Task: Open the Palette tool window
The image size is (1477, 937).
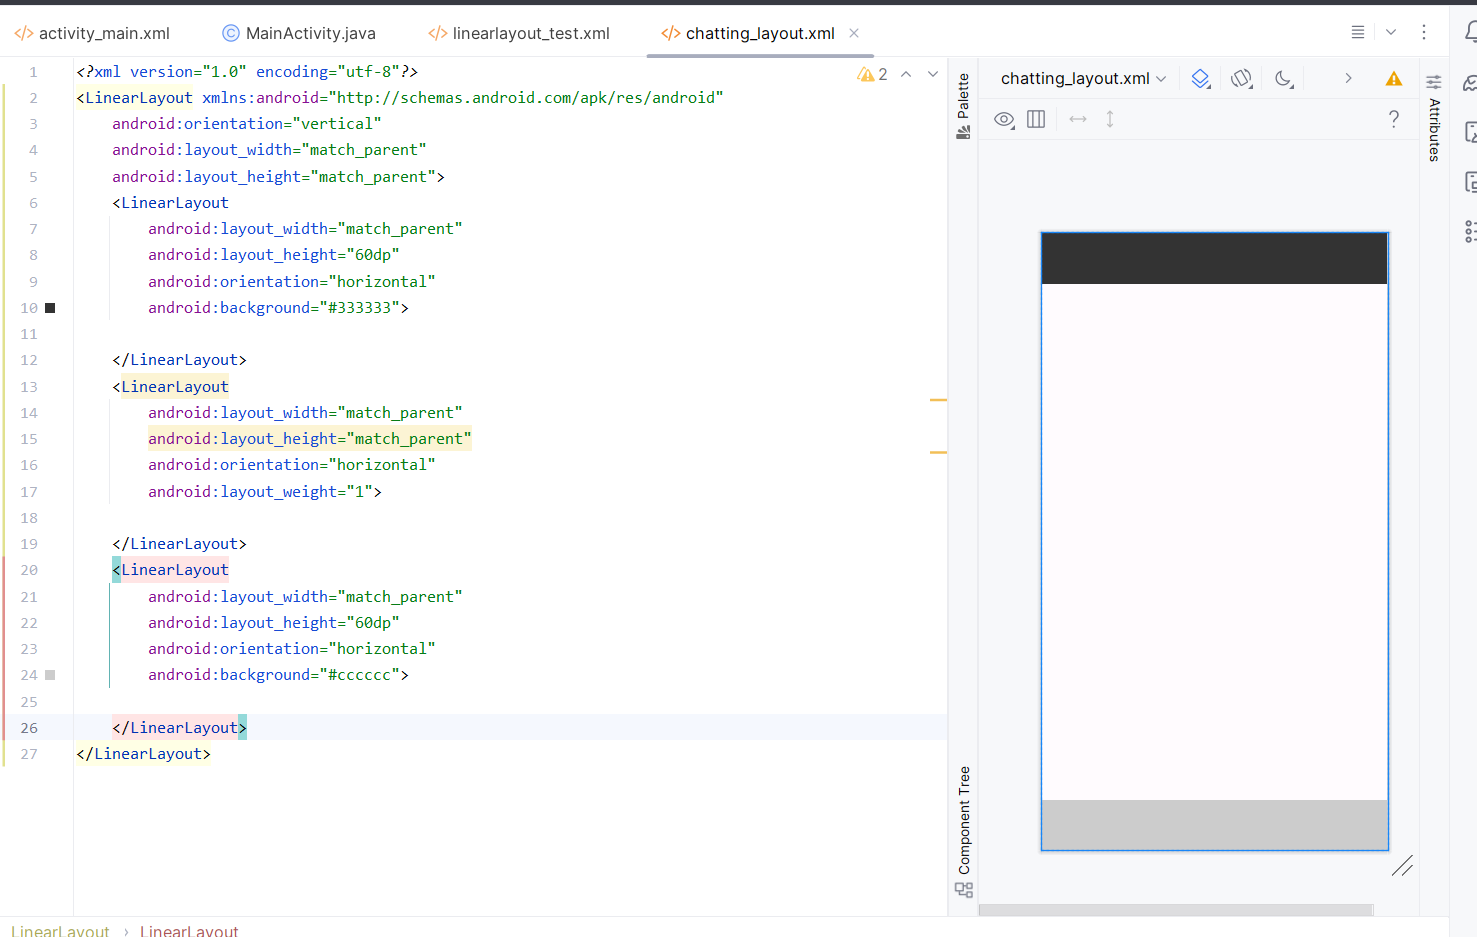Action: (963, 105)
